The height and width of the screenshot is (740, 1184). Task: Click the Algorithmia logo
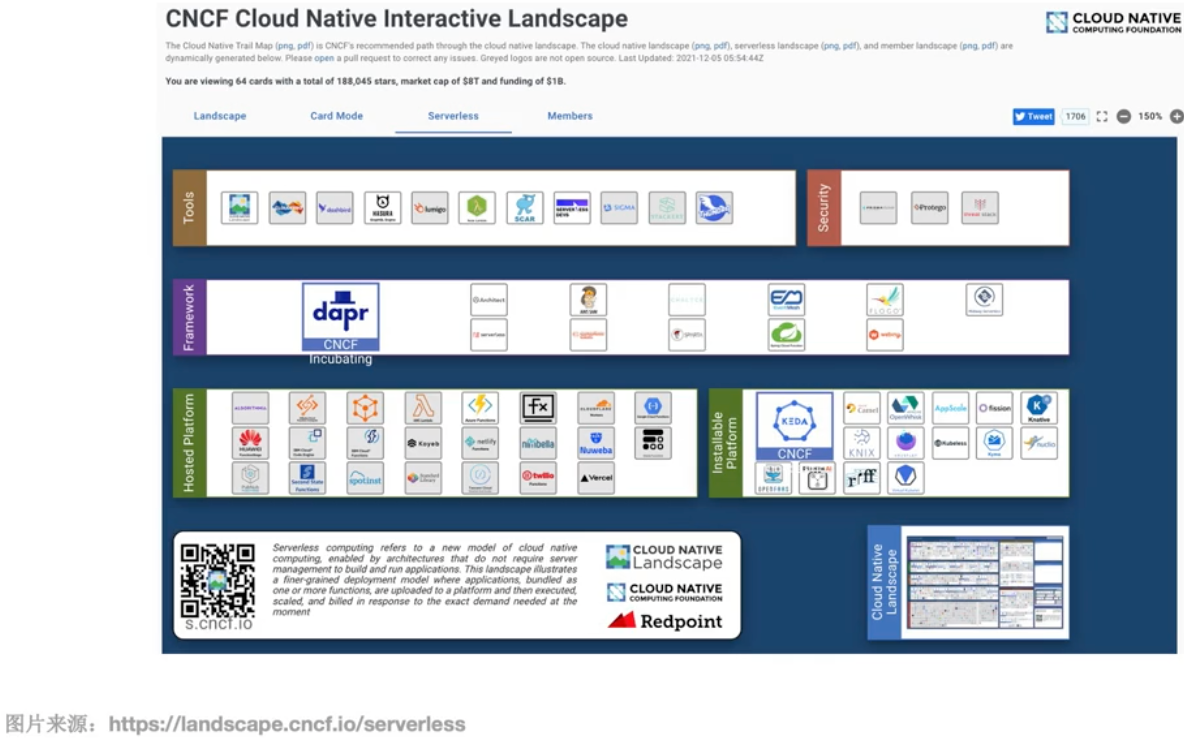(251, 408)
